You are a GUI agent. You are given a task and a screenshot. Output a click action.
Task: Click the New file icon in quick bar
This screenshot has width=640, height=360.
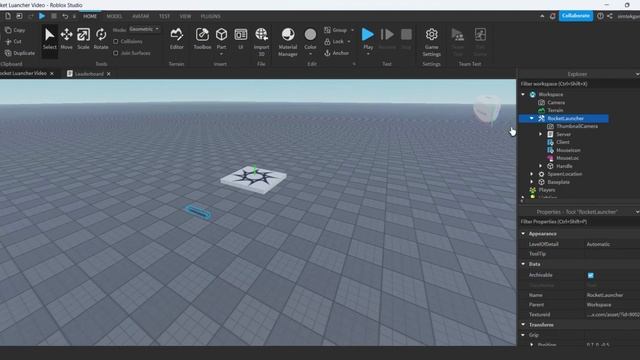pos(8,16)
